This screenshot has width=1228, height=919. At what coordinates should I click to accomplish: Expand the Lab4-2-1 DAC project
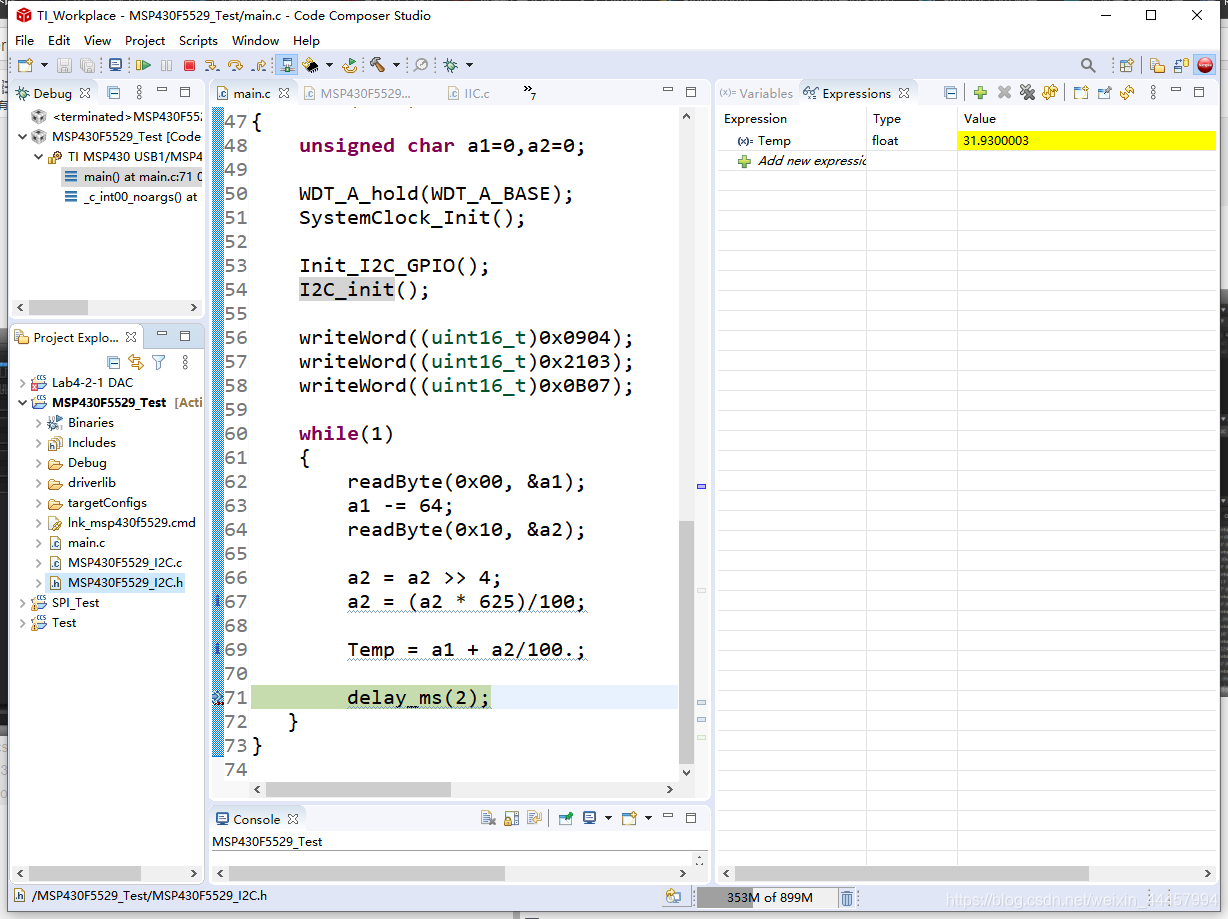(x=23, y=383)
